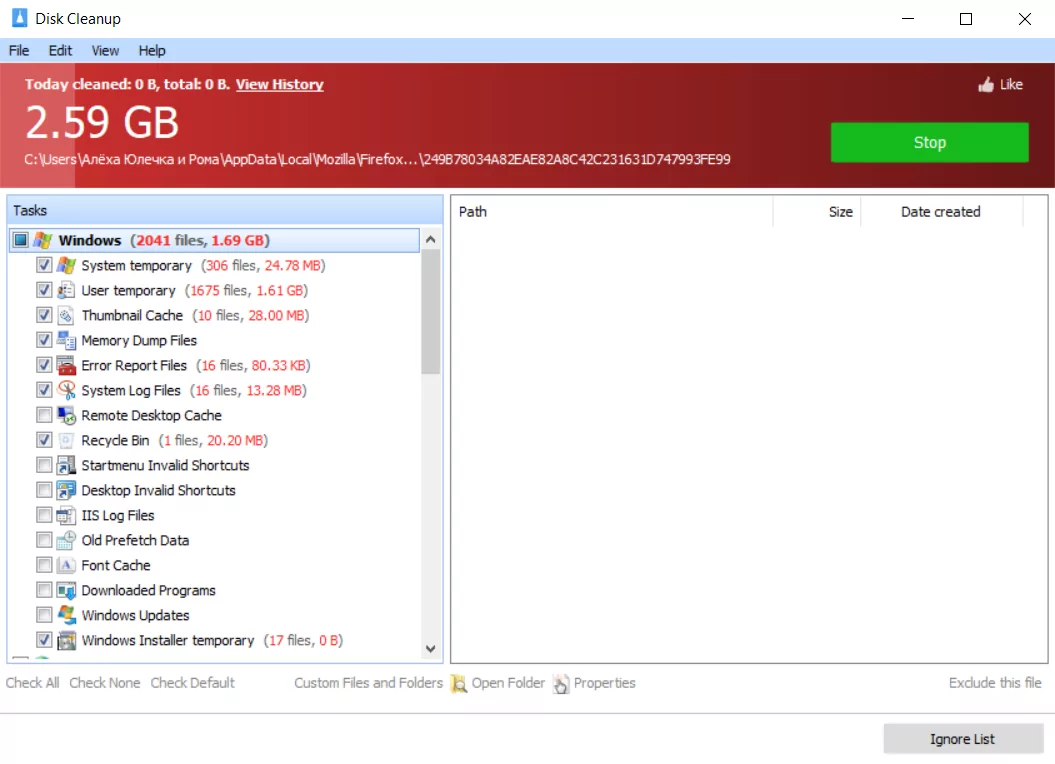Check the Font Cache checkbox
Image resolution: width=1055 pixels, height=764 pixels.
[44, 565]
